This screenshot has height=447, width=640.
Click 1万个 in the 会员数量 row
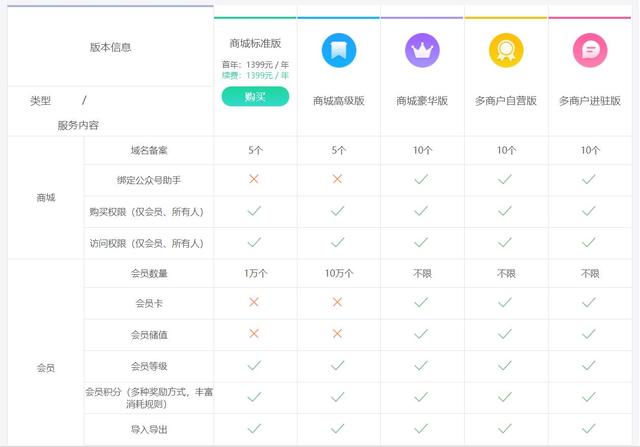click(x=256, y=274)
